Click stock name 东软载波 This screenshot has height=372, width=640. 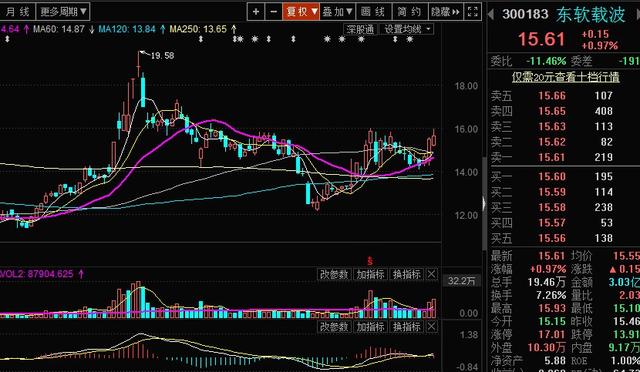click(590, 14)
